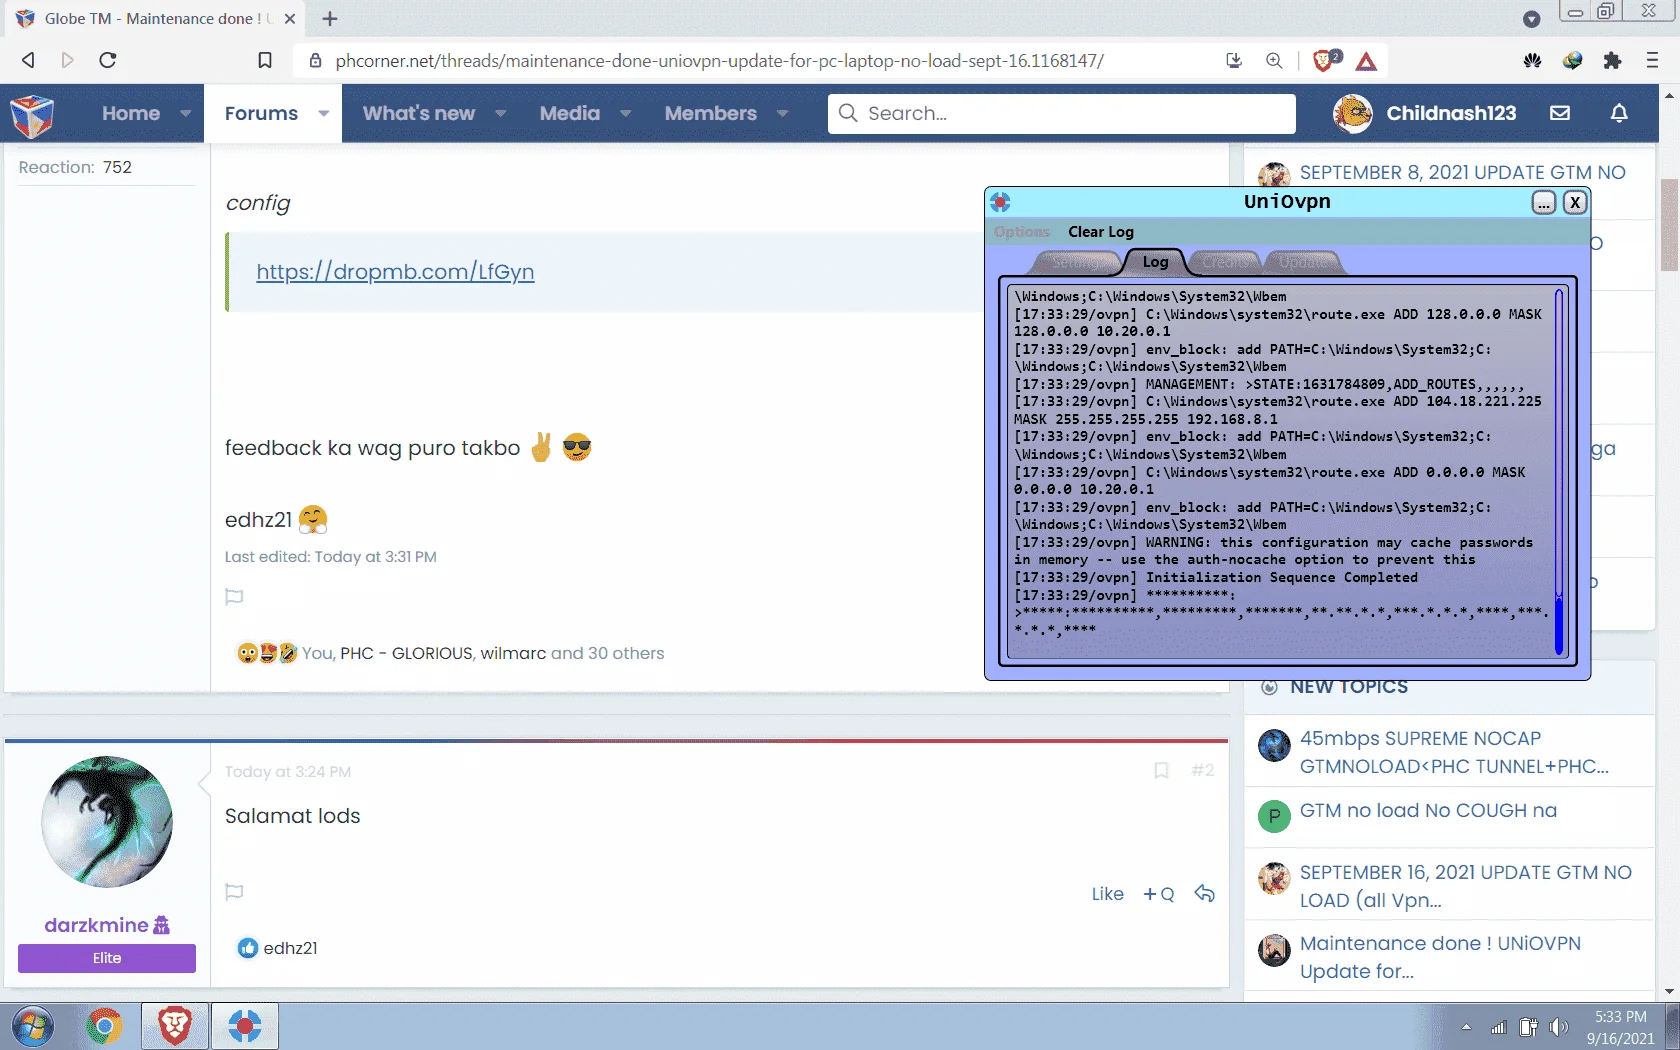1680x1050 pixels.
Task: Open the Members navigation item
Action: point(711,114)
